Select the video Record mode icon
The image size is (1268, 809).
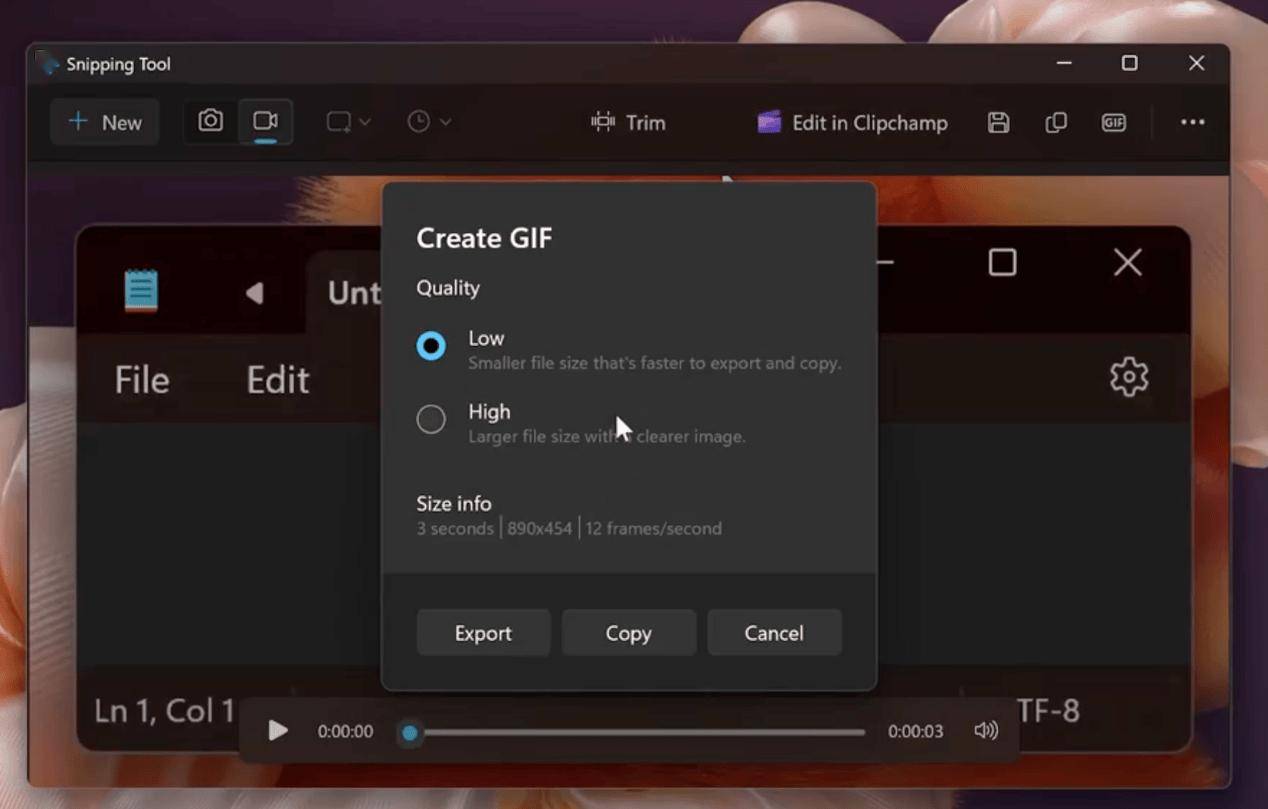click(x=265, y=122)
